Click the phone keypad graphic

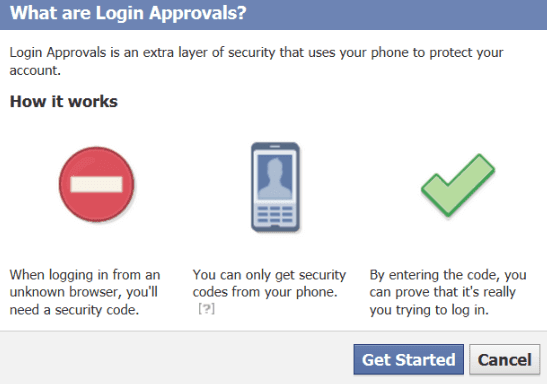click(275, 214)
